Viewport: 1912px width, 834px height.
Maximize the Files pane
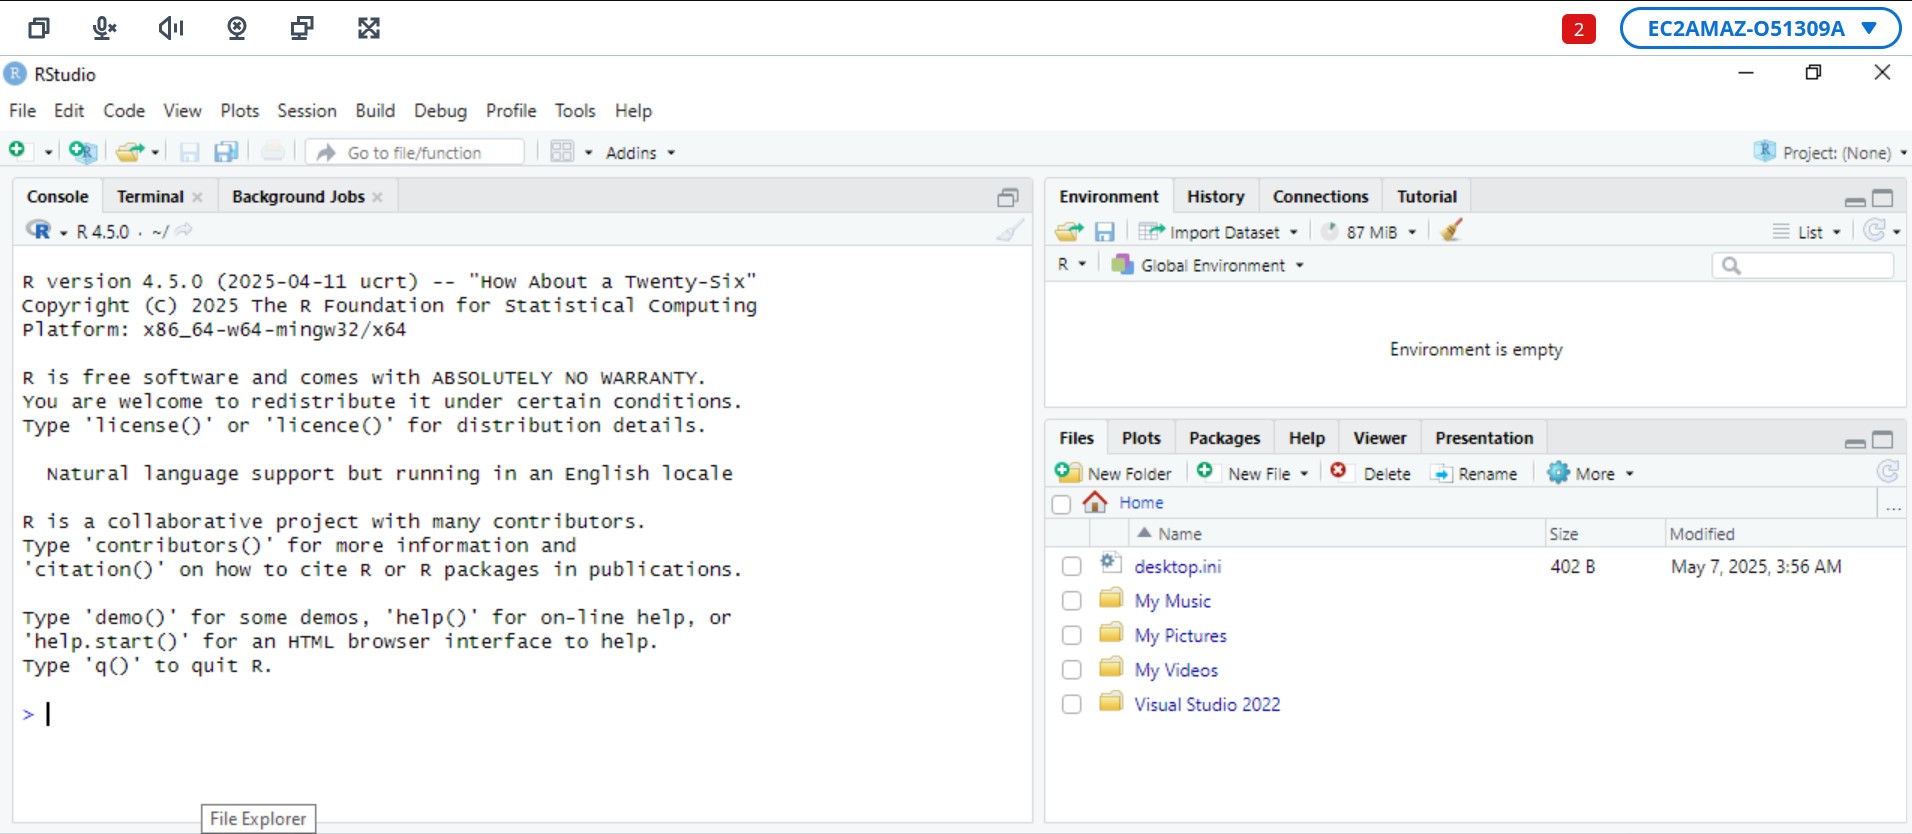click(1883, 439)
